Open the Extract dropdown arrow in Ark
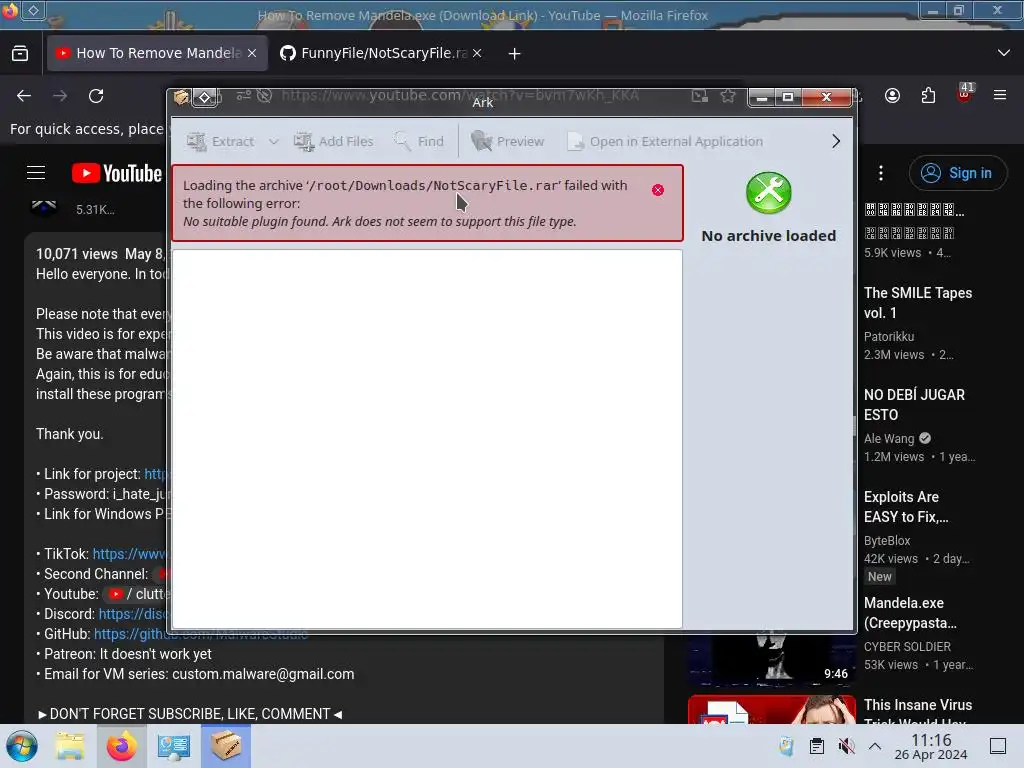Image resolution: width=1024 pixels, height=768 pixels. click(x=274, y=141)
